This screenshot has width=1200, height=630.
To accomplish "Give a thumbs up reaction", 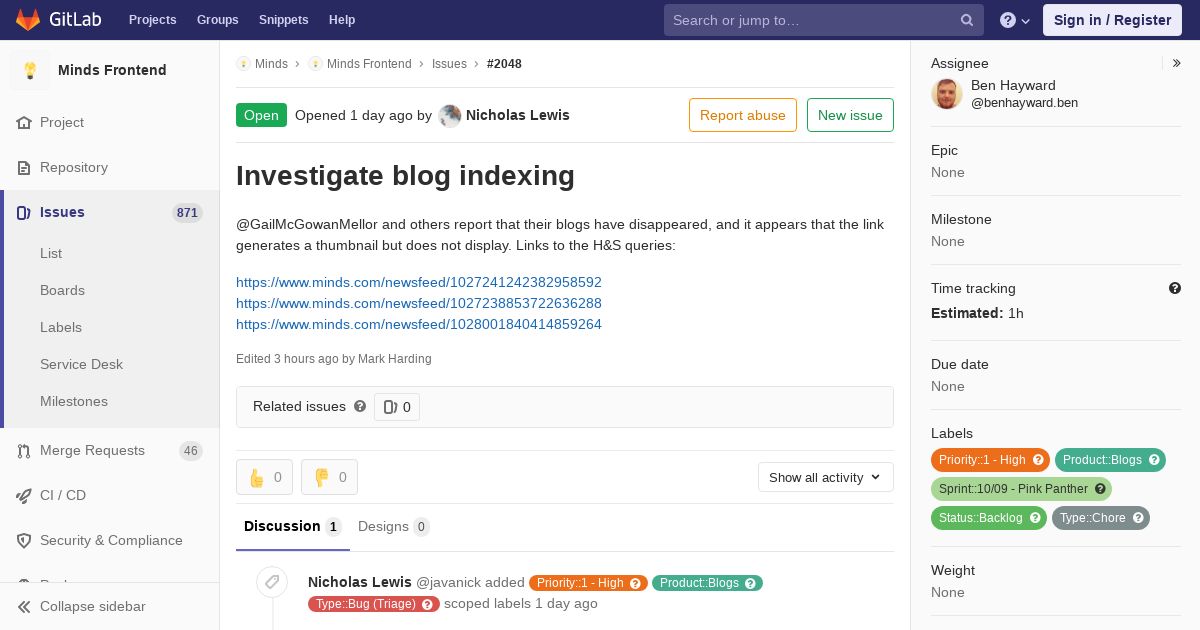I will click(264, 477).
